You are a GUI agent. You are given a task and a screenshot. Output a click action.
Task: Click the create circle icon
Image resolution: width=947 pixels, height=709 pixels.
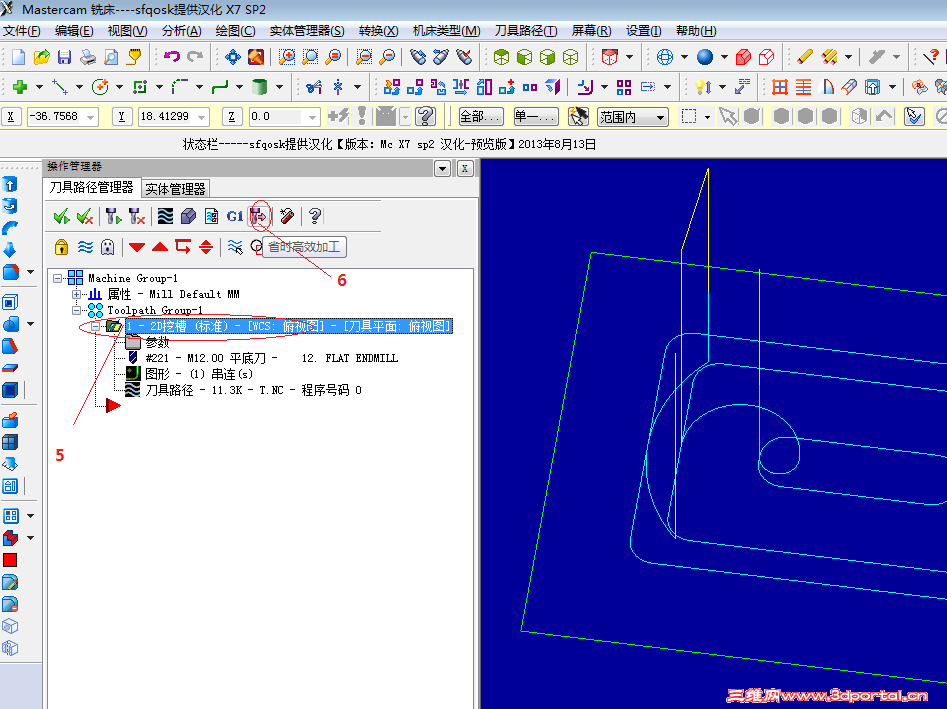[x=100, y=88]
